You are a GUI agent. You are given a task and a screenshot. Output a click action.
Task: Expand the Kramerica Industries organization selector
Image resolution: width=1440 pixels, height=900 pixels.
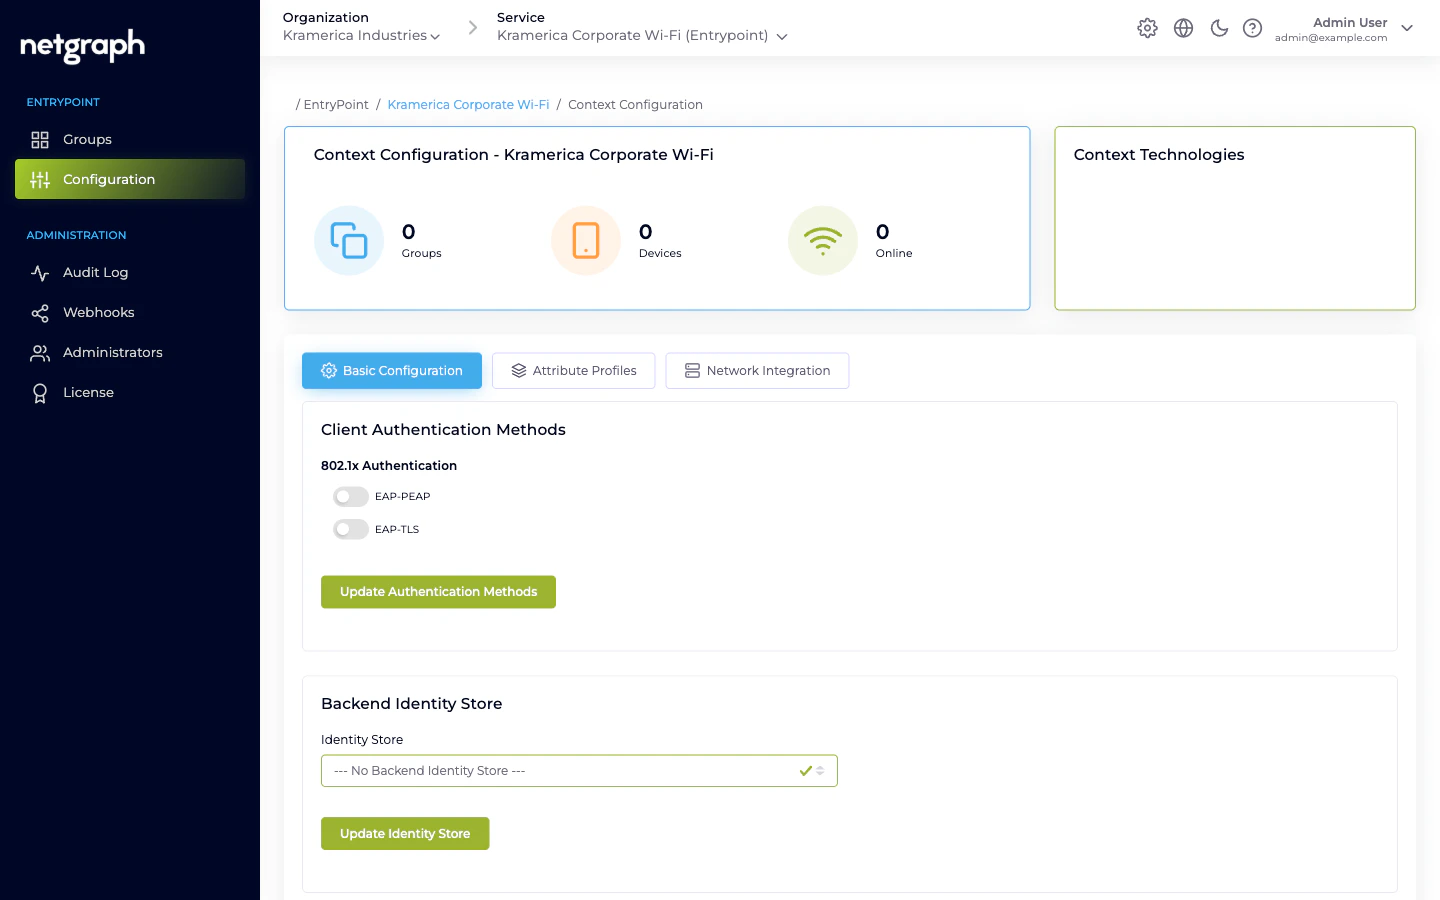coord(362,35)
